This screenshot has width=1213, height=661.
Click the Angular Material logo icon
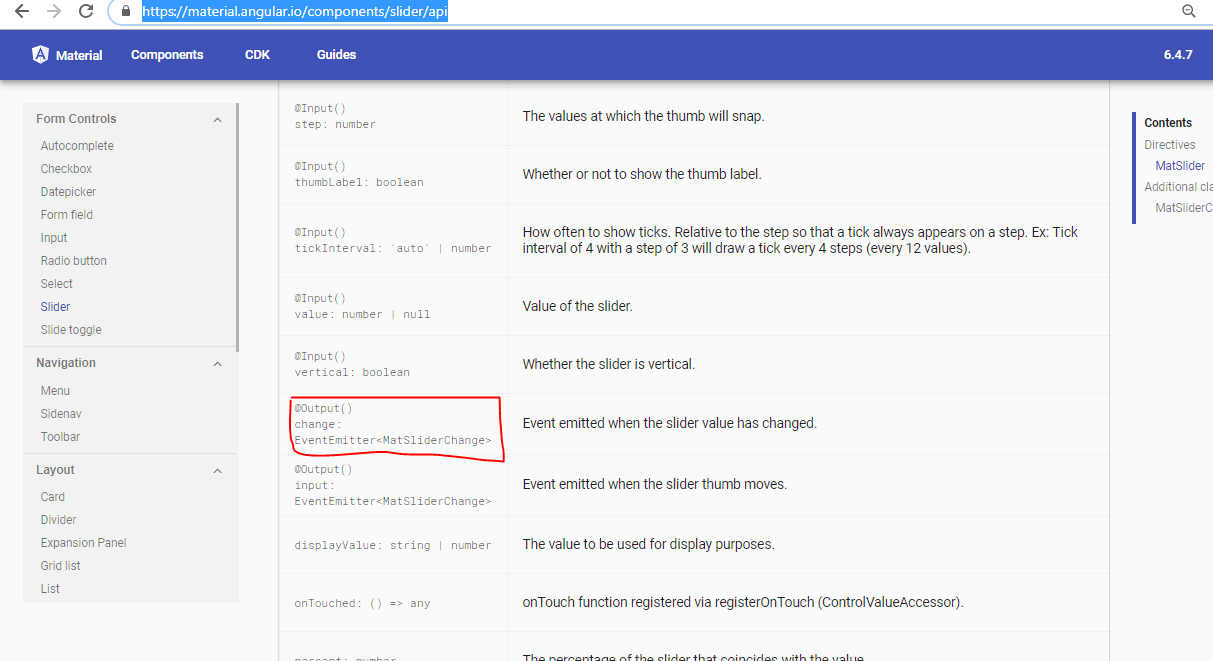click(40, 55)
